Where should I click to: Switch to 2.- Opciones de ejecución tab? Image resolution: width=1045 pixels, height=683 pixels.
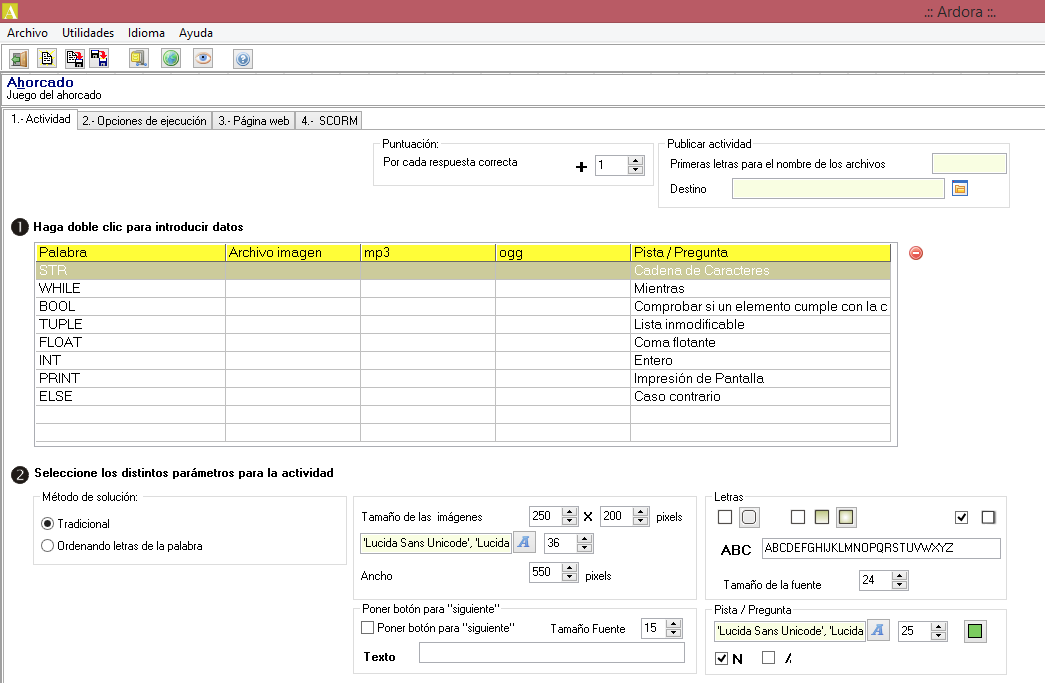[x=145, y=121]
